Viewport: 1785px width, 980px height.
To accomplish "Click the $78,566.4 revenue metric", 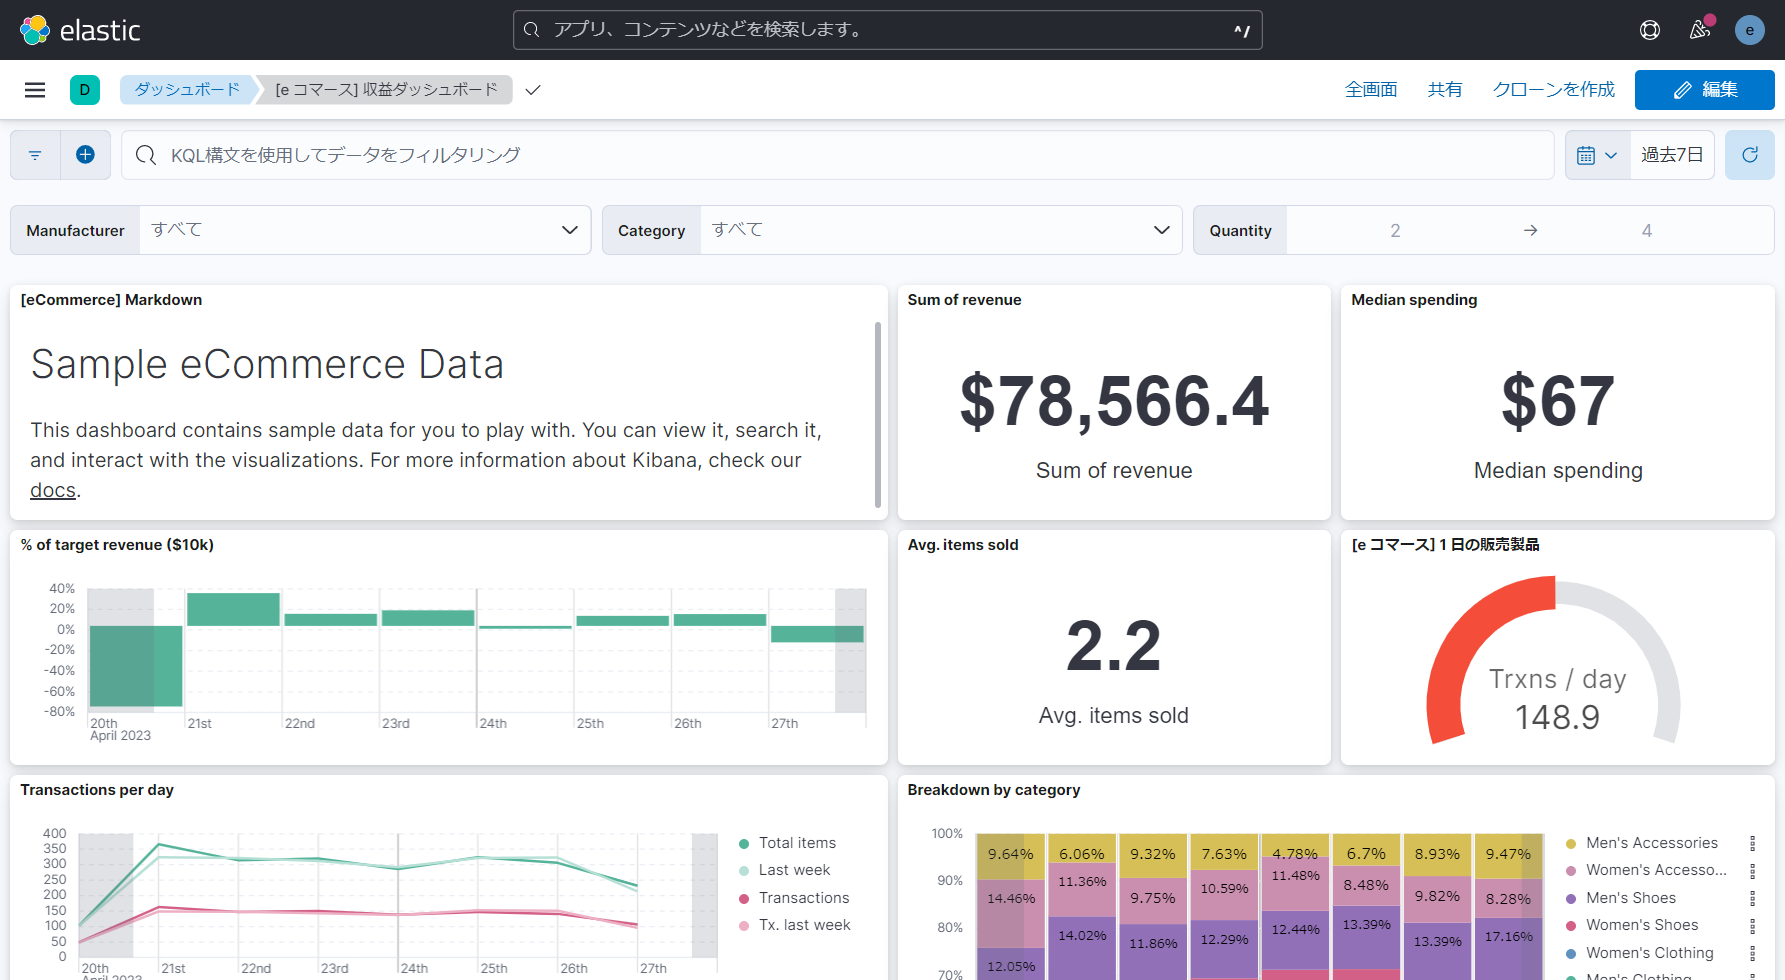I will coord(1114,402).
